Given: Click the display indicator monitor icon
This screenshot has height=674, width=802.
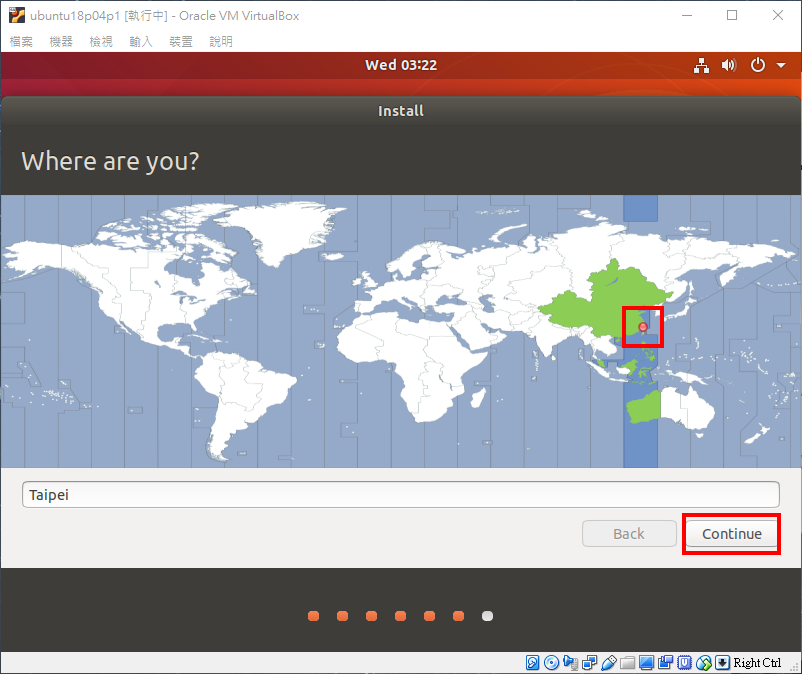Looking at the screenshot, I should click(647, 663).
